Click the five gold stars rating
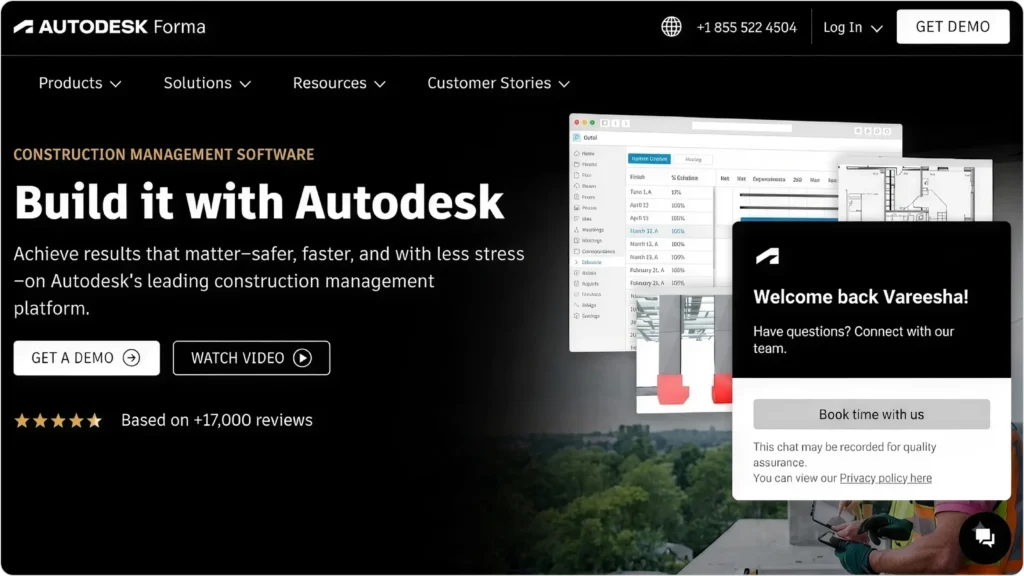Image resolution: width=1024 pixels, height=576 pixels. (58, 421)
